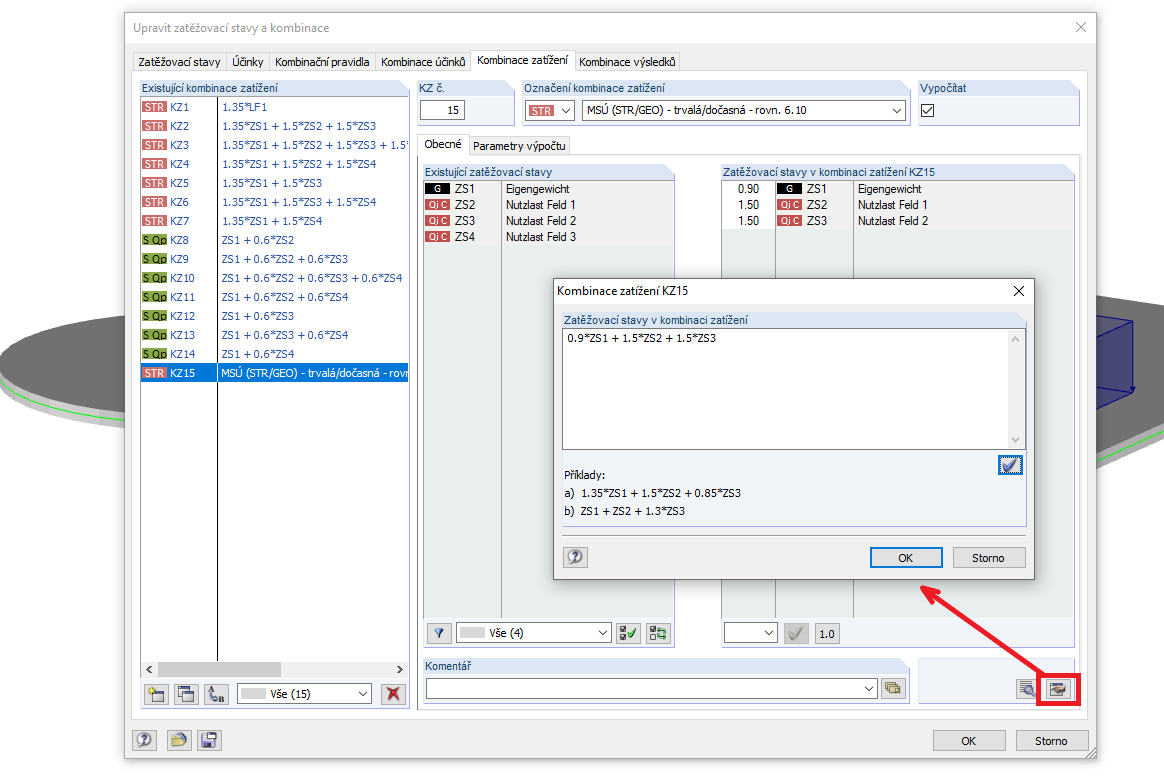Select KZ1 row 1.35*LF1

pyautogui.click(x=275, y=107)
